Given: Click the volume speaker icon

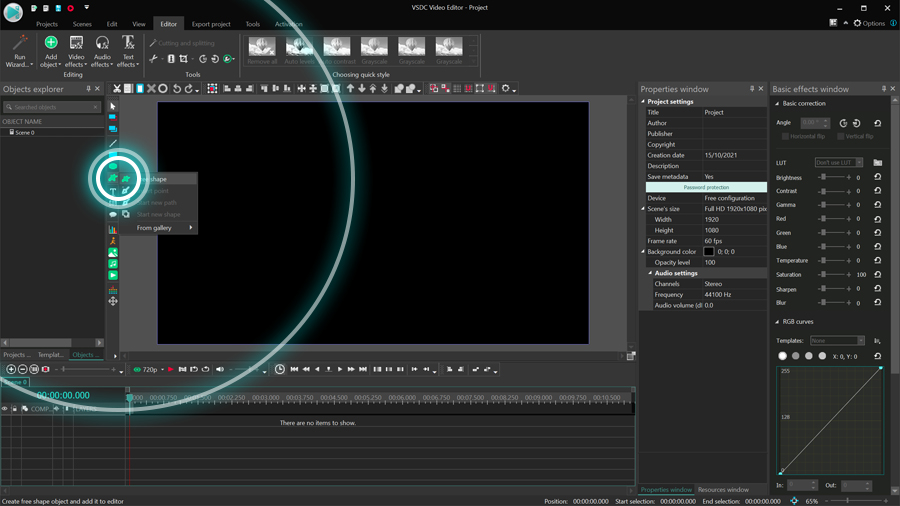Looking at the screenshot, I should click(x=220, y=369).
